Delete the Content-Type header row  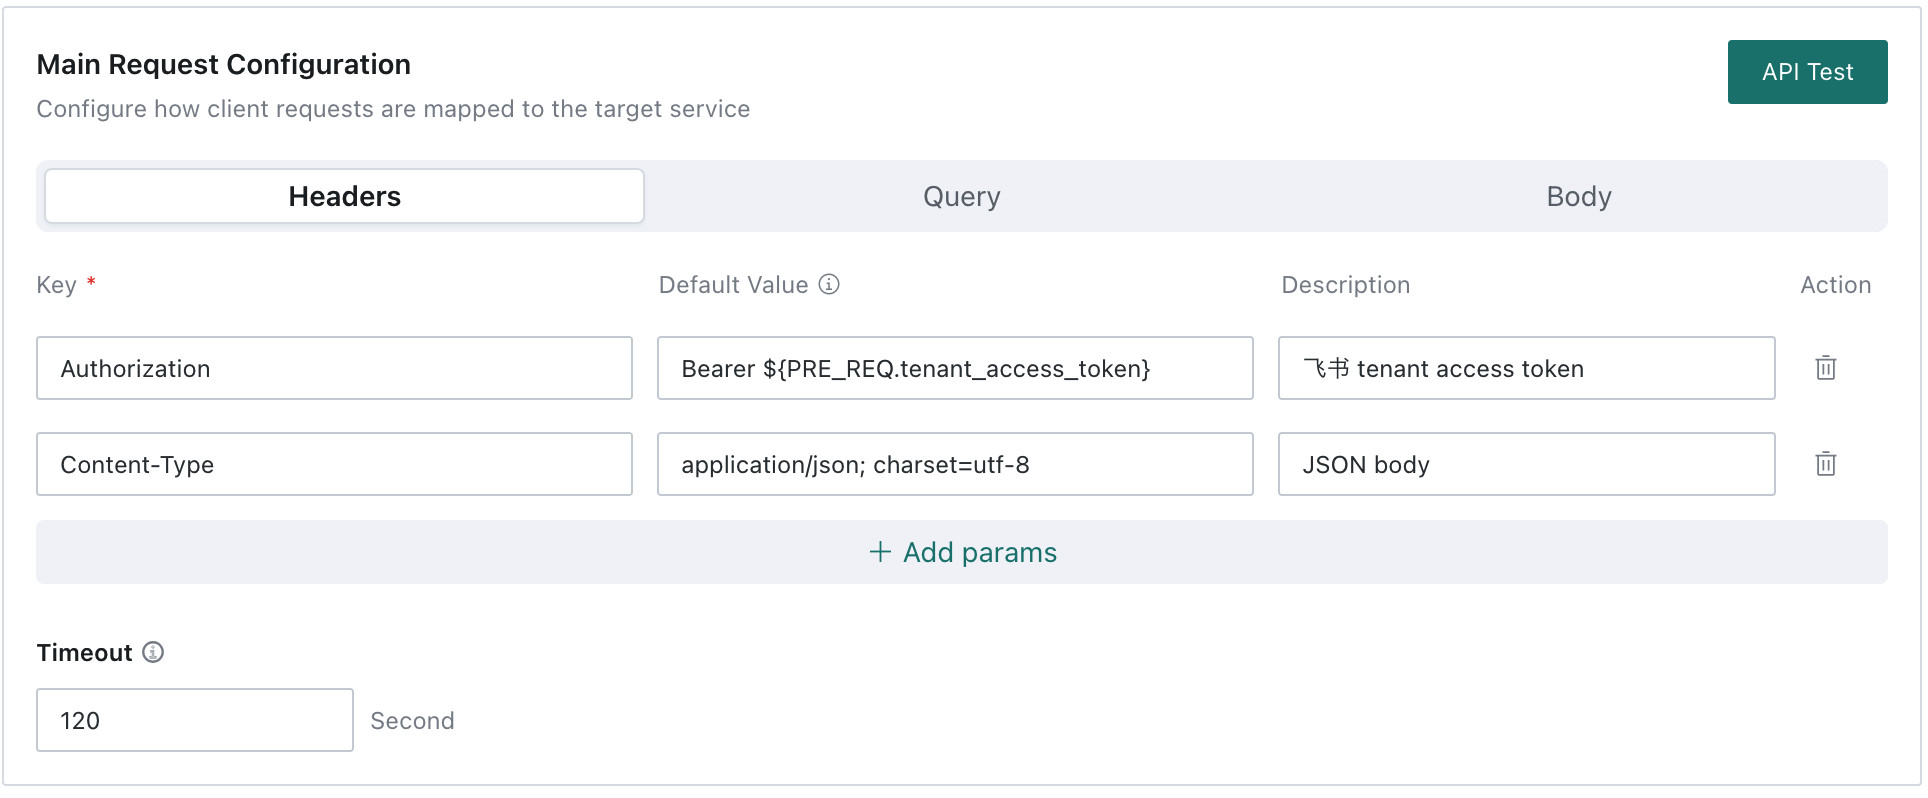1825,464
